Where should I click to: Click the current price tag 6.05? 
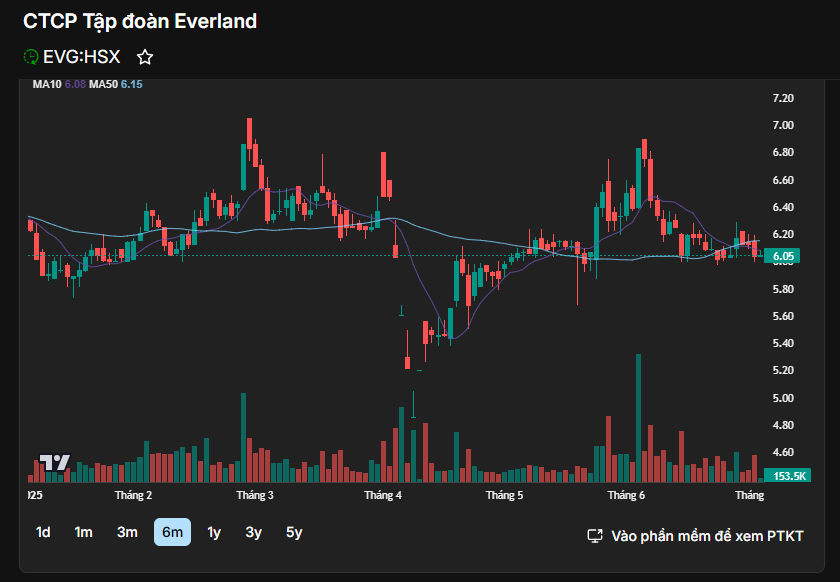click(x=783, y=256)
